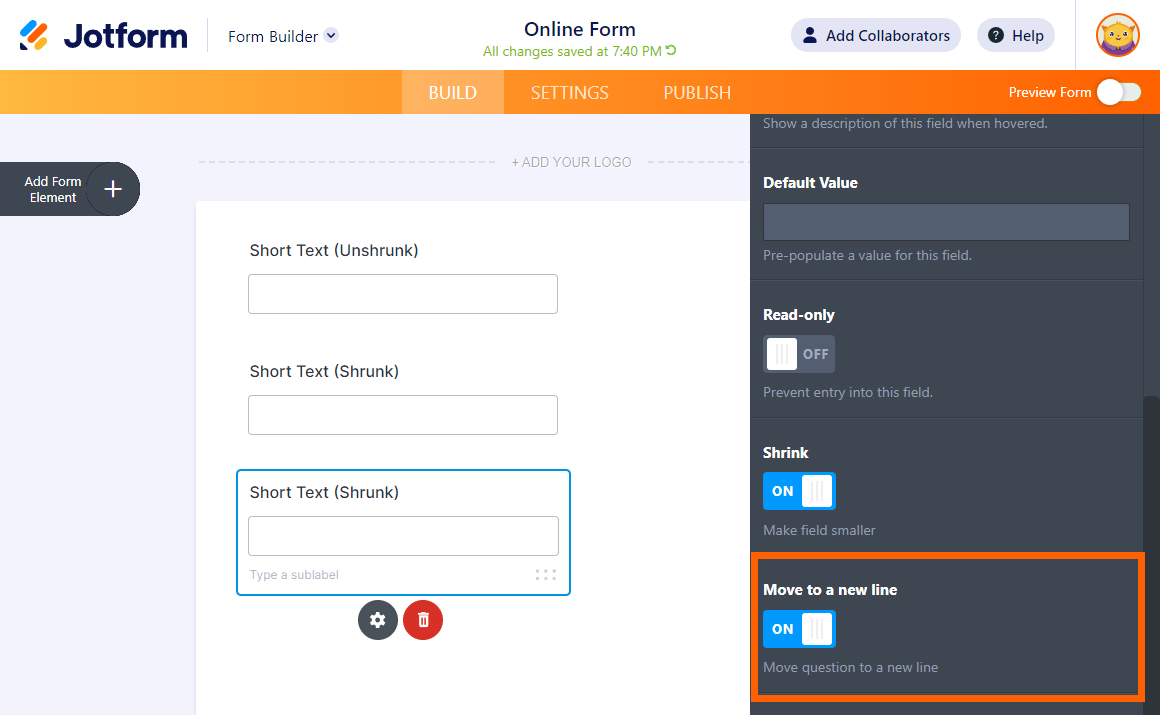Click + ADD YOUR LOGO
Image resolution: width=1160 pixels, height=715 pixels.
pyautogui.click(x=571, y=162)
